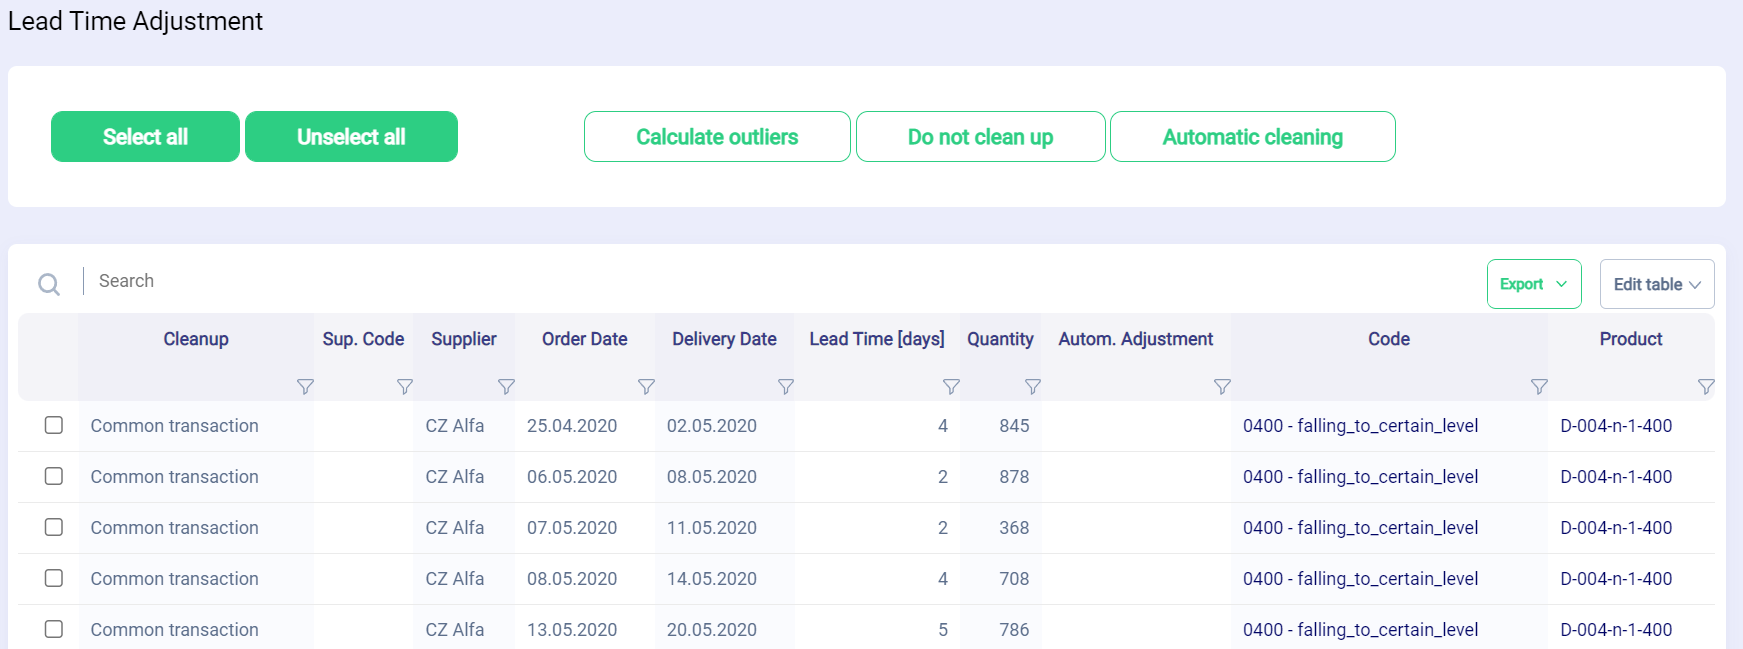
Task: Open filter for Sup. Code column
Action: (404, 387)
